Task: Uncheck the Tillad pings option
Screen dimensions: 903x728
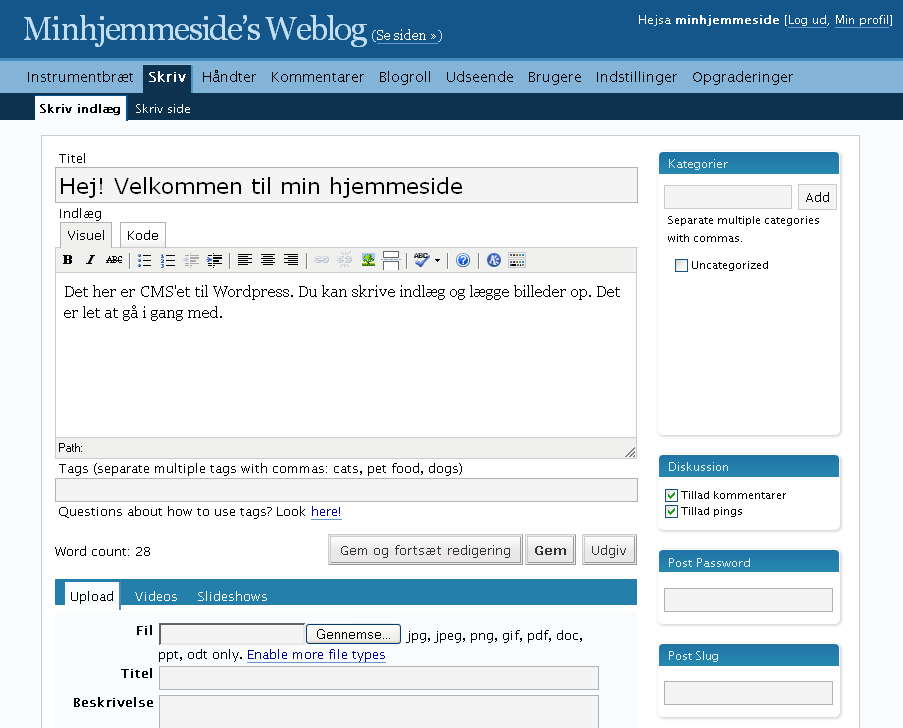Action: (672, 511)
